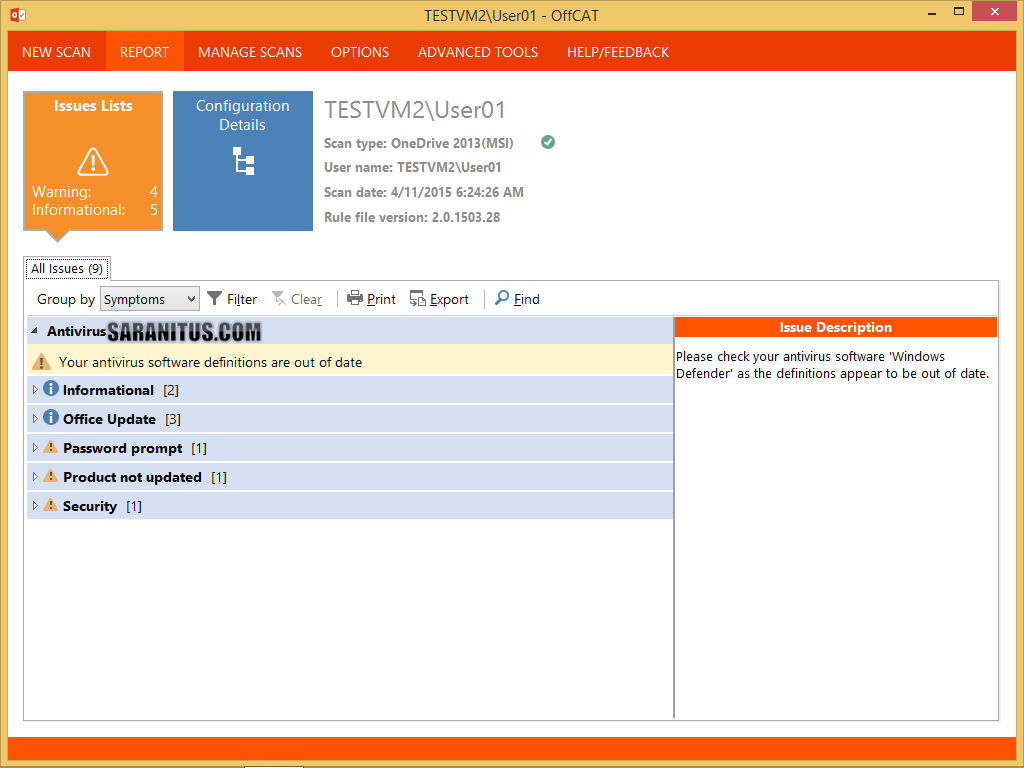Click the Scan date line

click(x=424, y=193)
